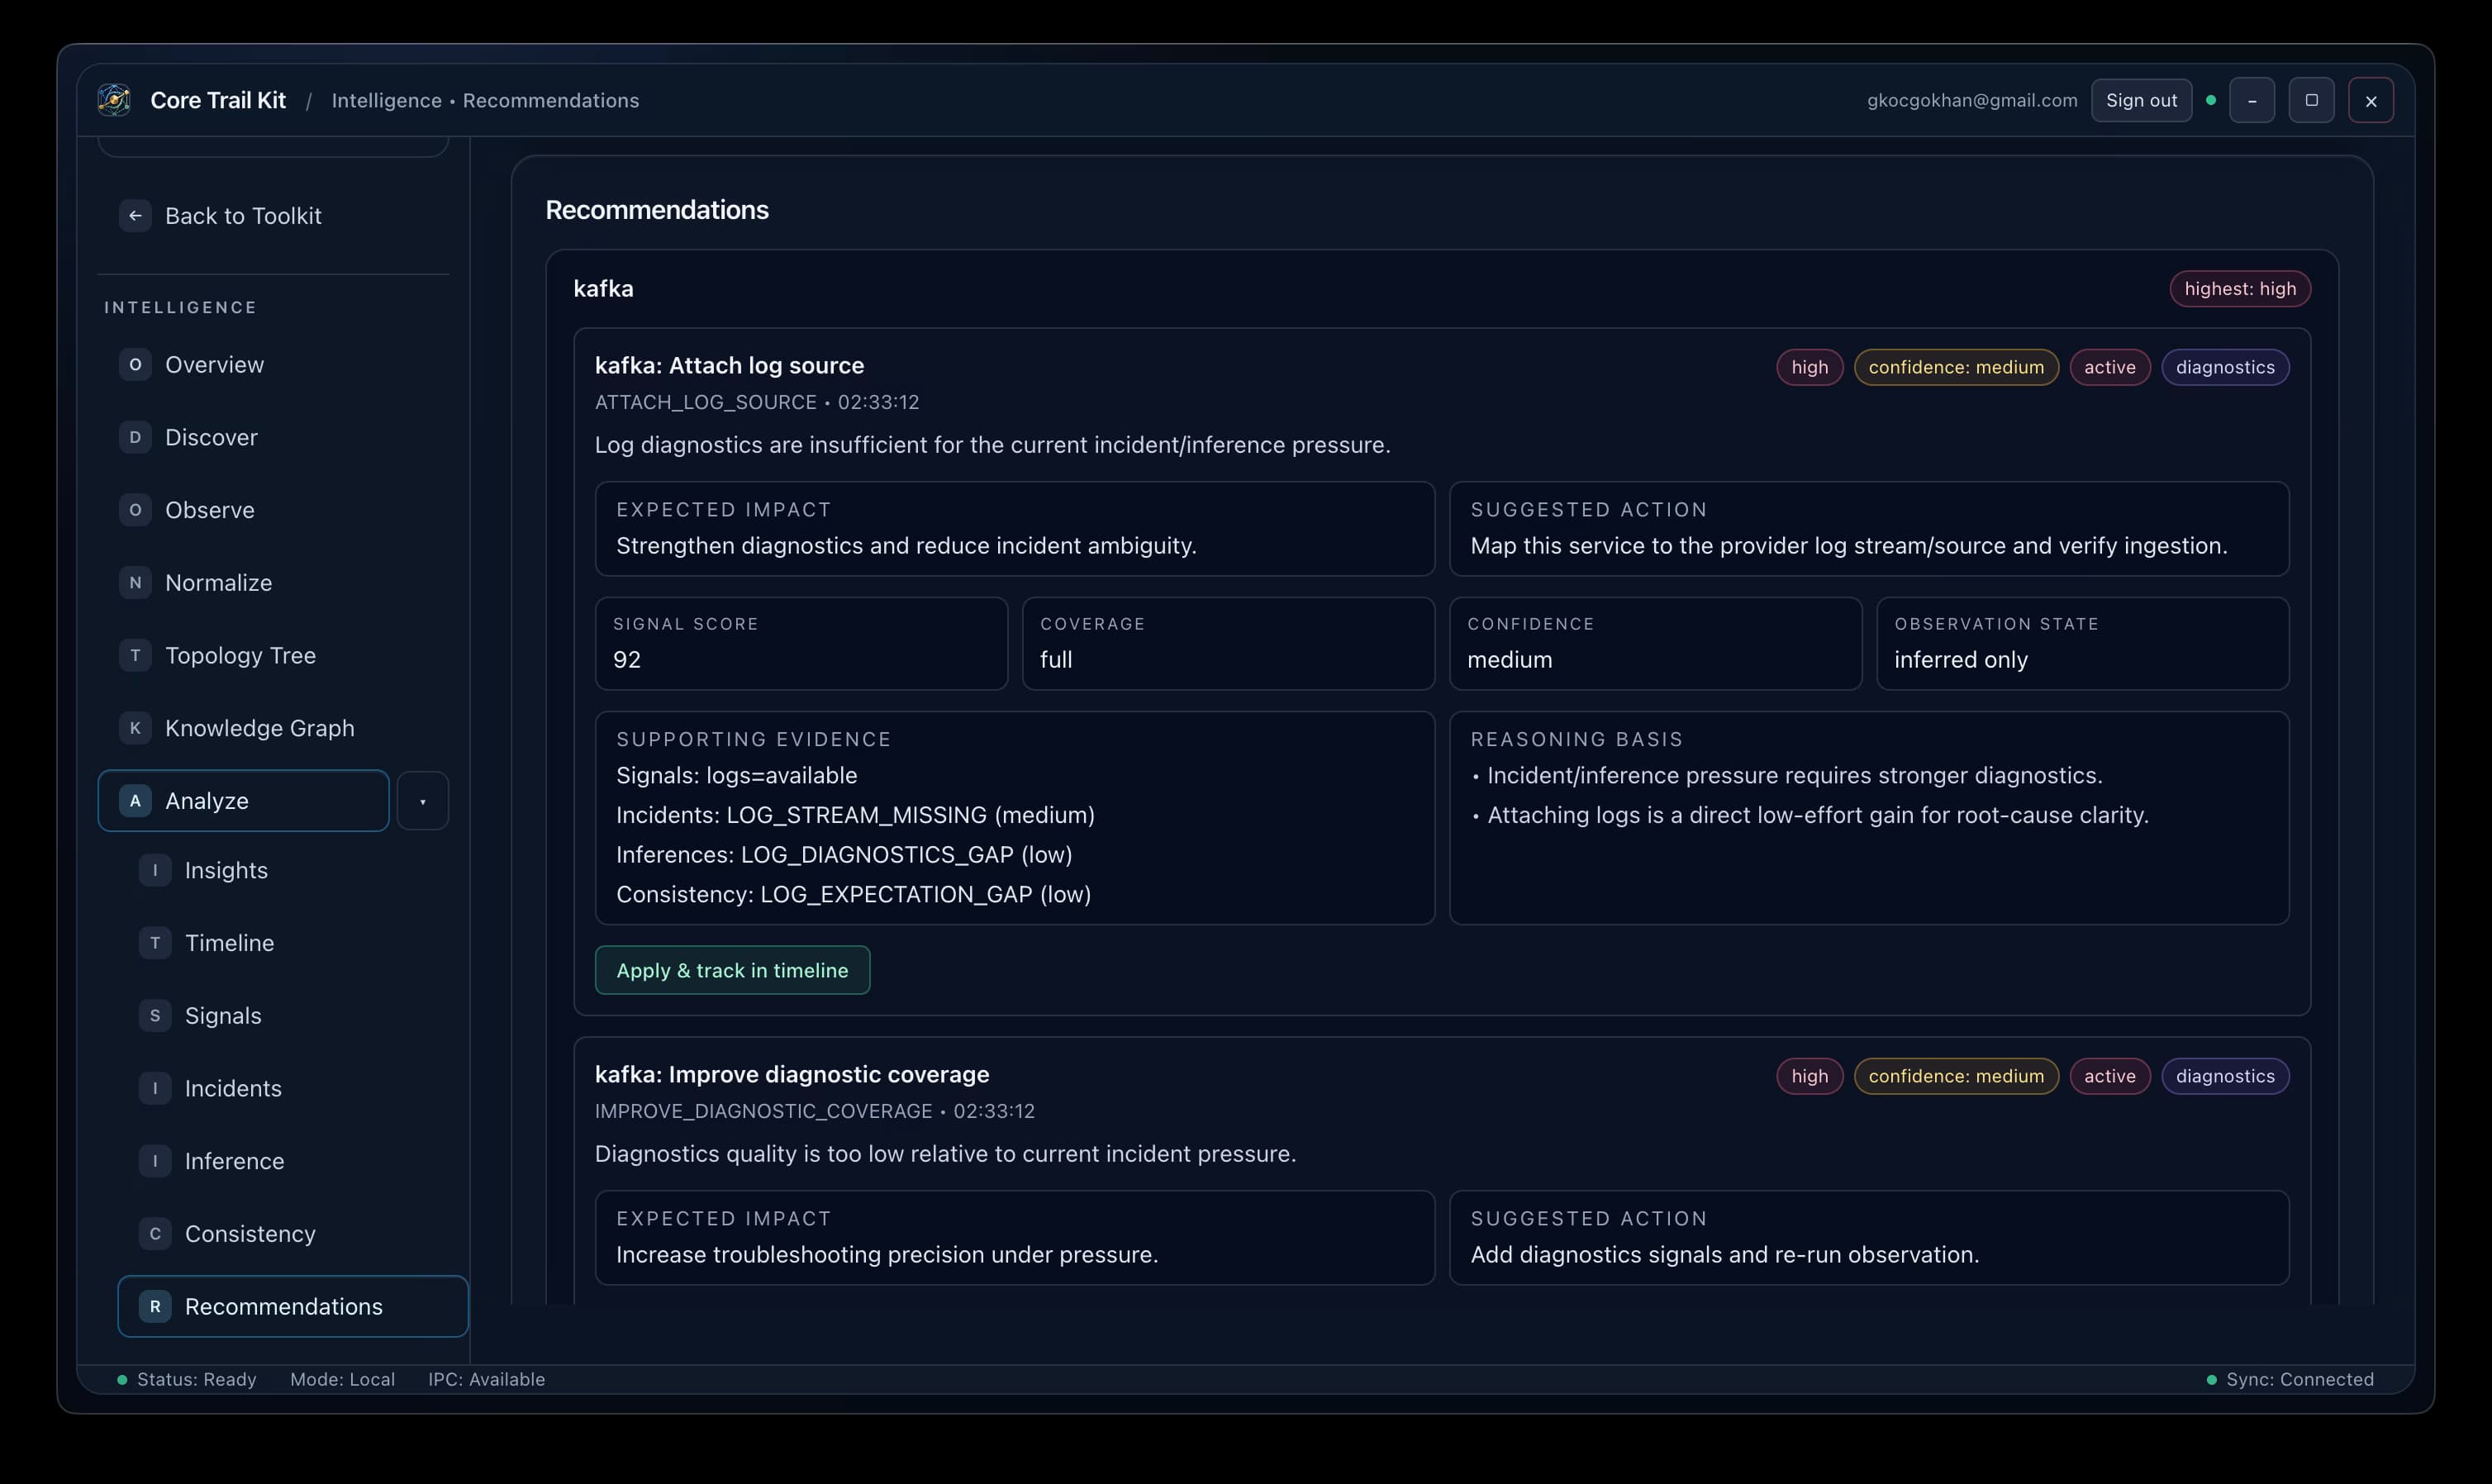Screen dimensions: 2492x1484
Task: Click the 'kafka: Improve diagnostic coverage' title
Action: coord(792,1075)
